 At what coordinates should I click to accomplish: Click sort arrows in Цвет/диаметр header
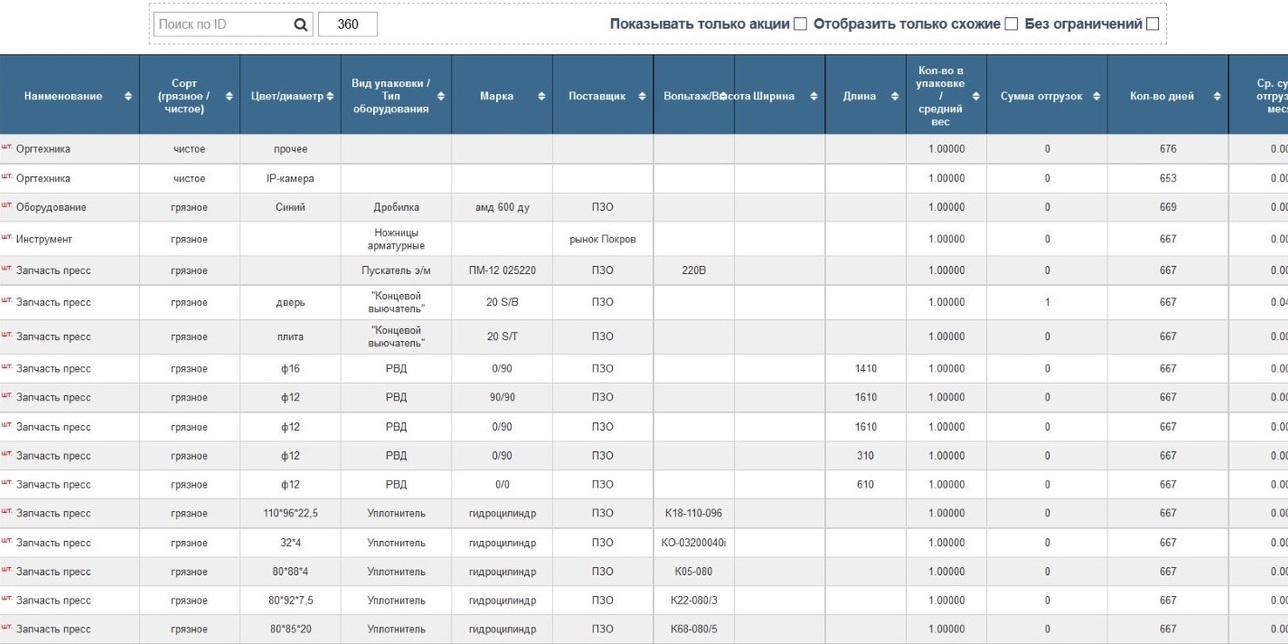[330, 96]
